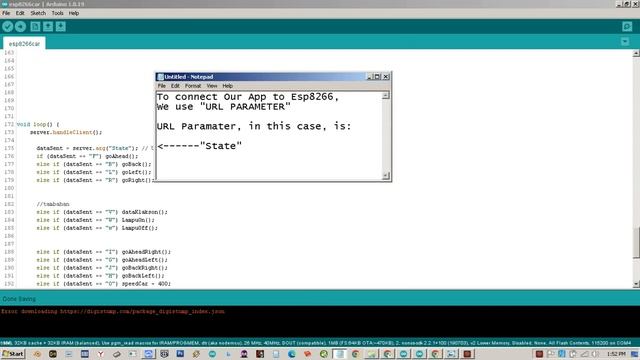
Task: Click line number 172 in the editor gutter
Action: pyautogui.click(x=9, y=124)
